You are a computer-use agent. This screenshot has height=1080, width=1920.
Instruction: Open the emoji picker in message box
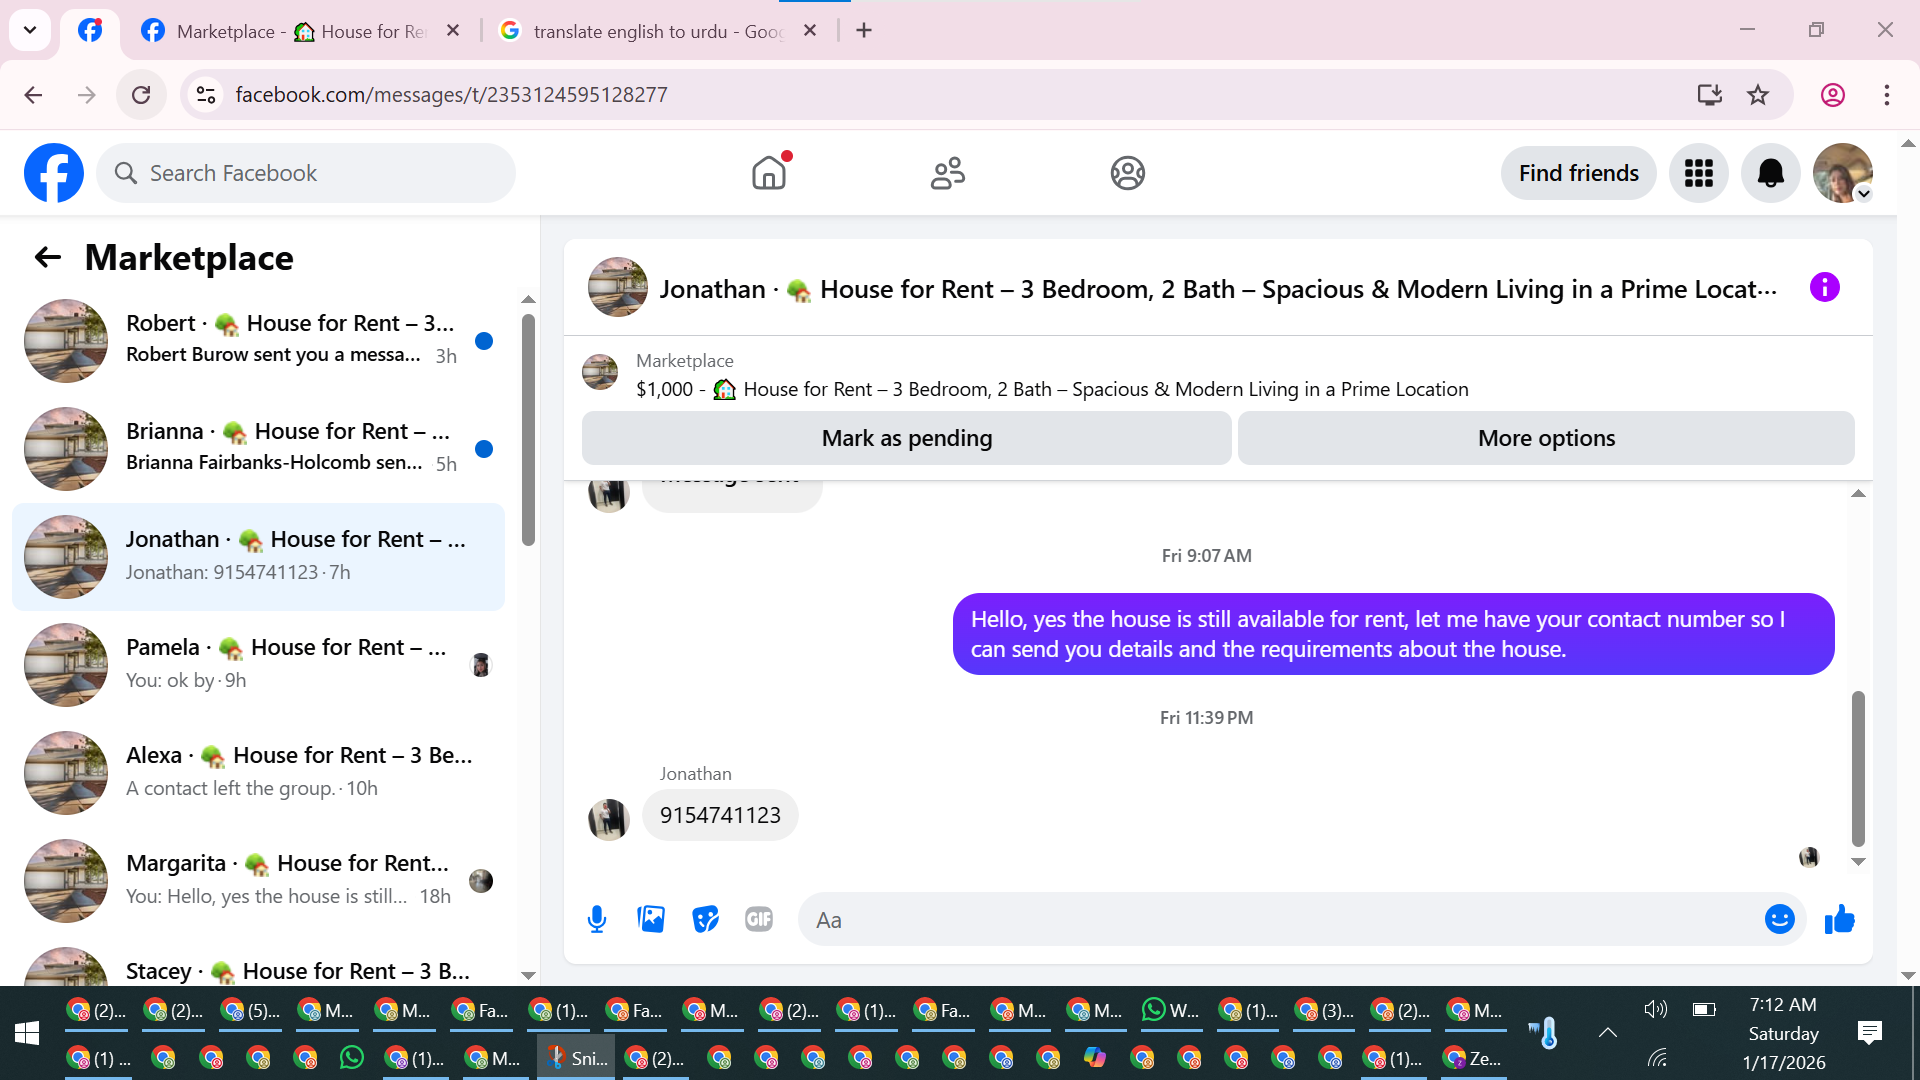[x=1779, y=919]
